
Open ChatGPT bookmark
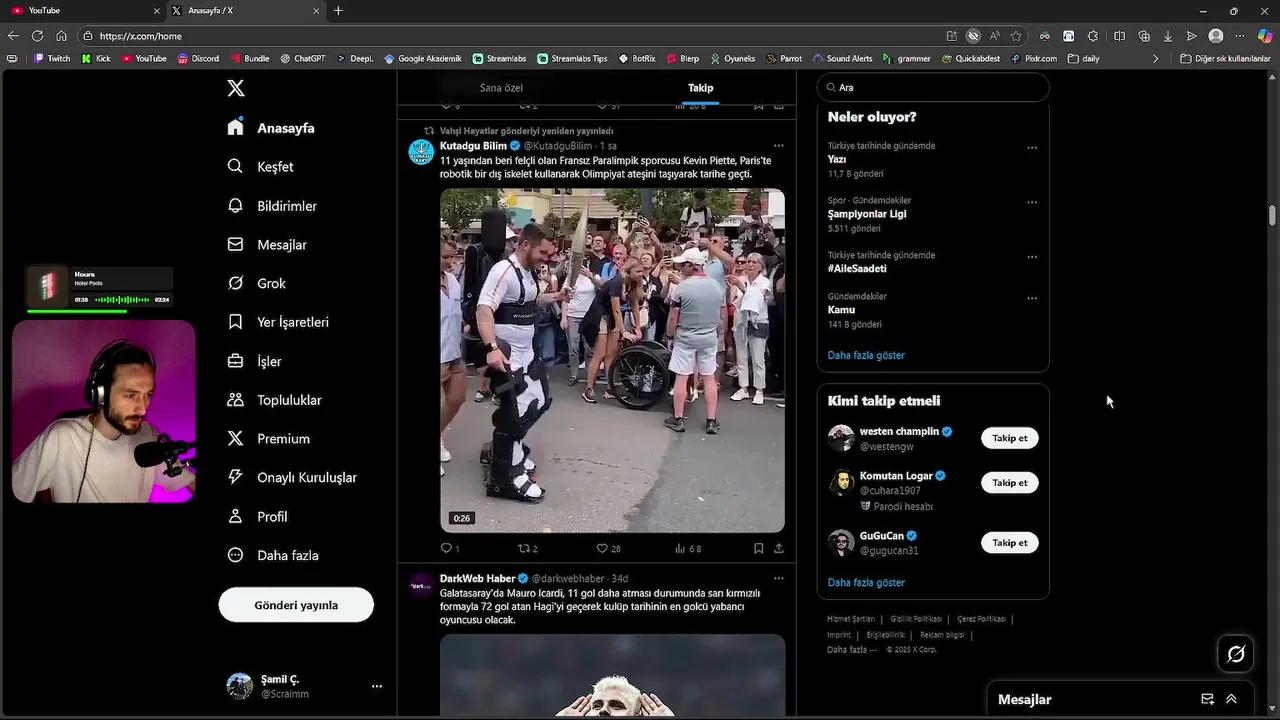tap(302, 59)
